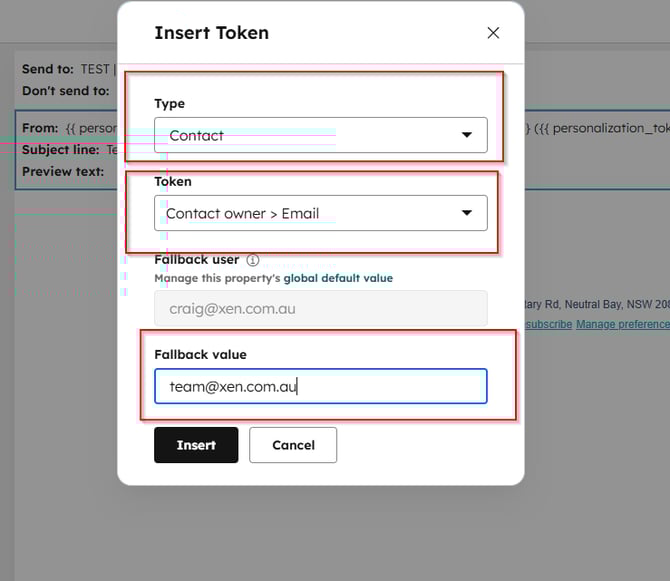
Task: Click the unsubscribe link behind the dialog
Action: (x=548, y=324)
